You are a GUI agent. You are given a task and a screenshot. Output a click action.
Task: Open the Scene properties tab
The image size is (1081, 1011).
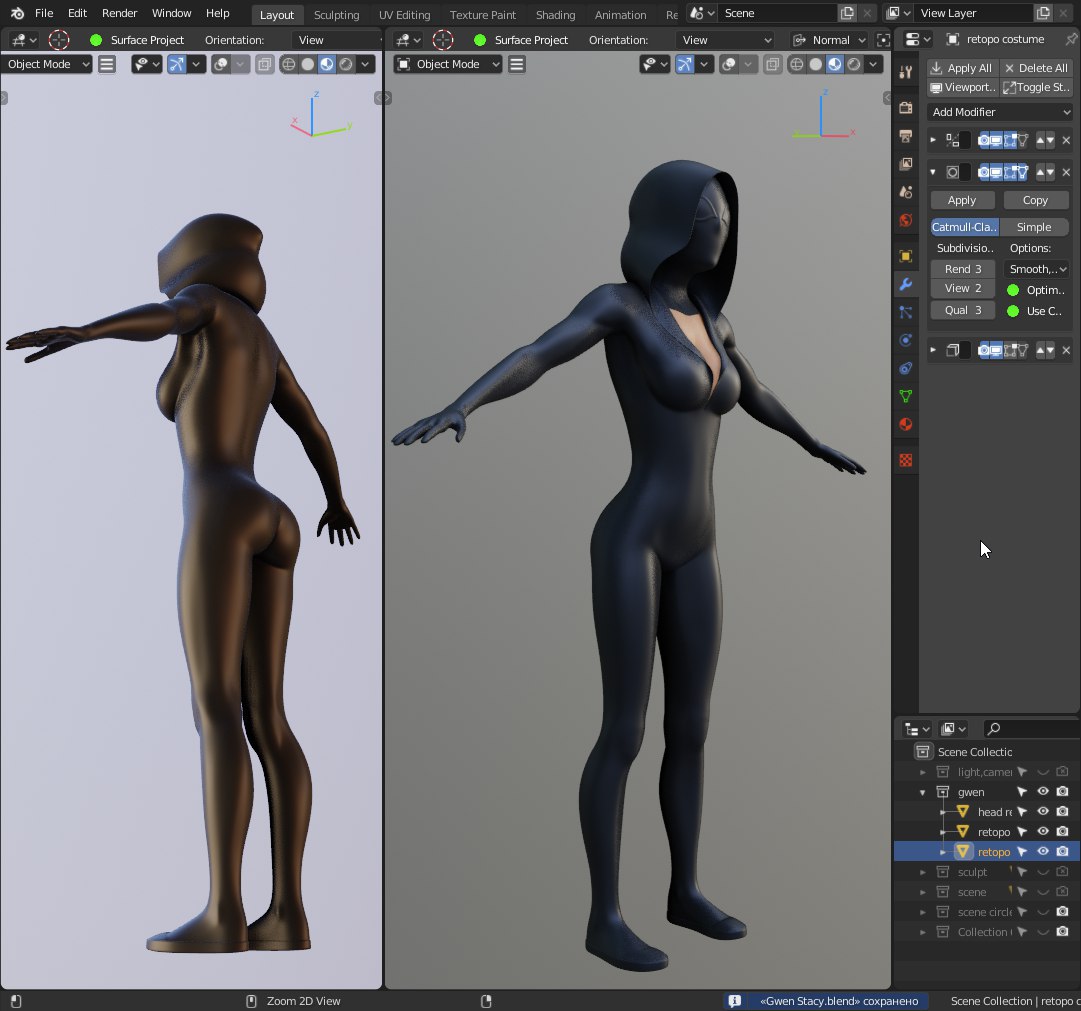coord(906,192)
